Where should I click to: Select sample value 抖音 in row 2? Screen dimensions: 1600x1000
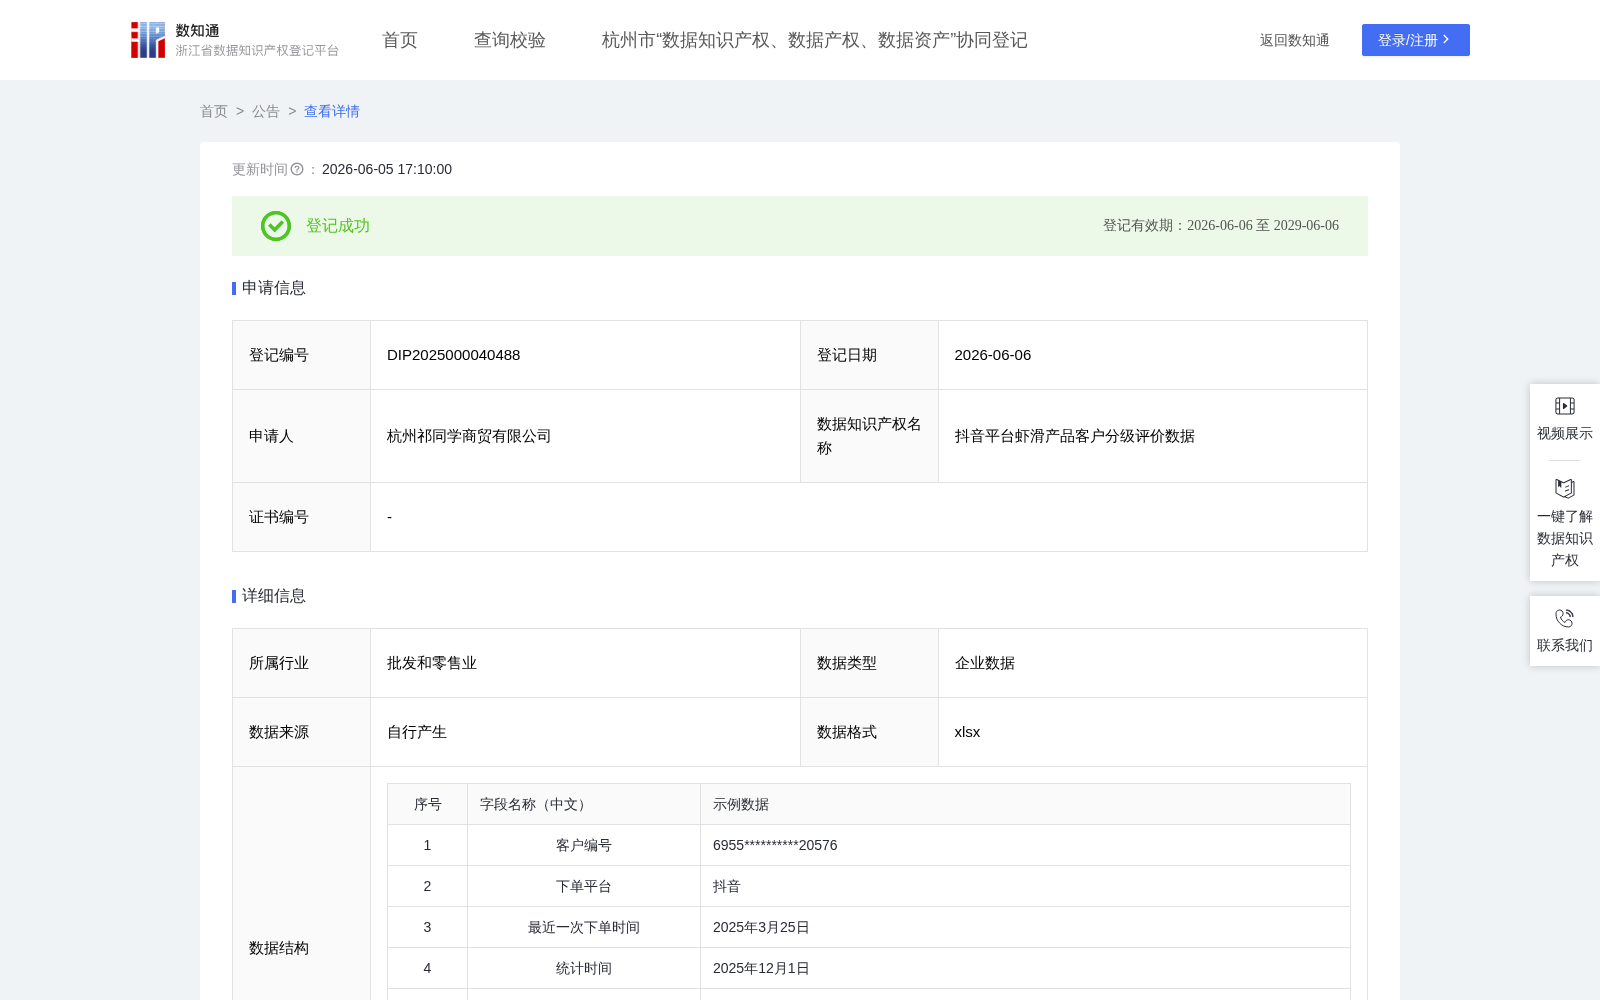[727, 886]
